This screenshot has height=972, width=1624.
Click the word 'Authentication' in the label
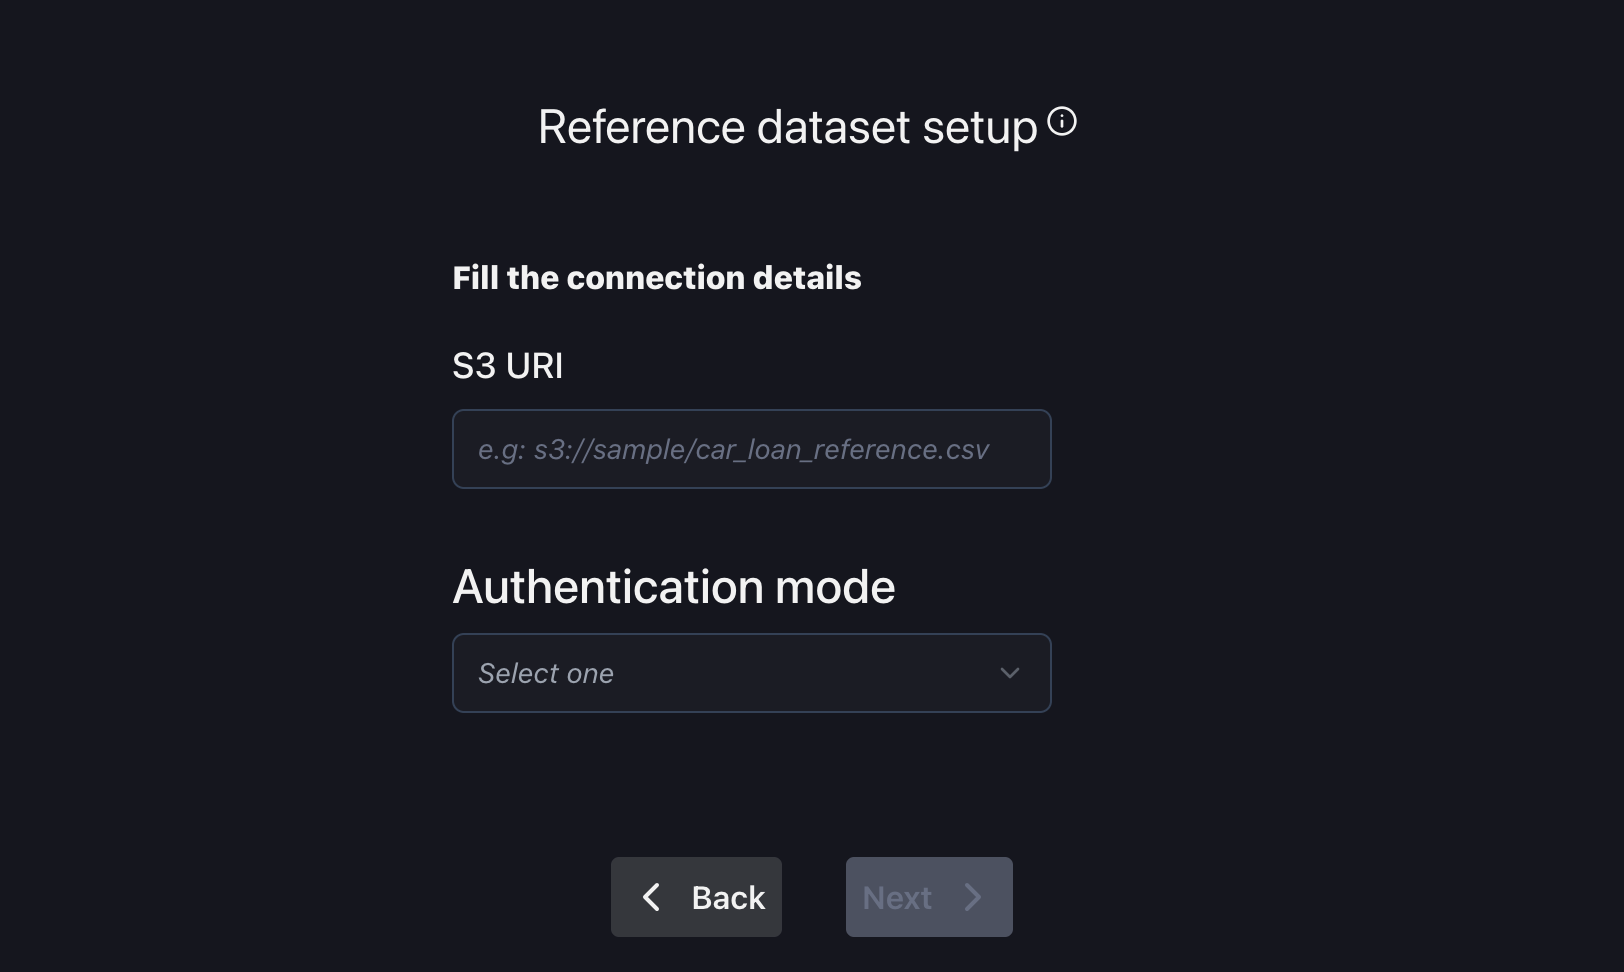[609, 586]
